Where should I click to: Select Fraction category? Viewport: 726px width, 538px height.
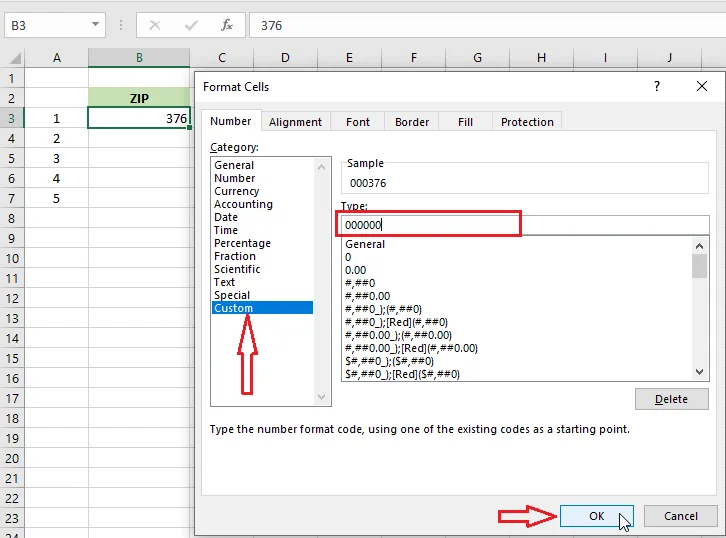point(263,256)
